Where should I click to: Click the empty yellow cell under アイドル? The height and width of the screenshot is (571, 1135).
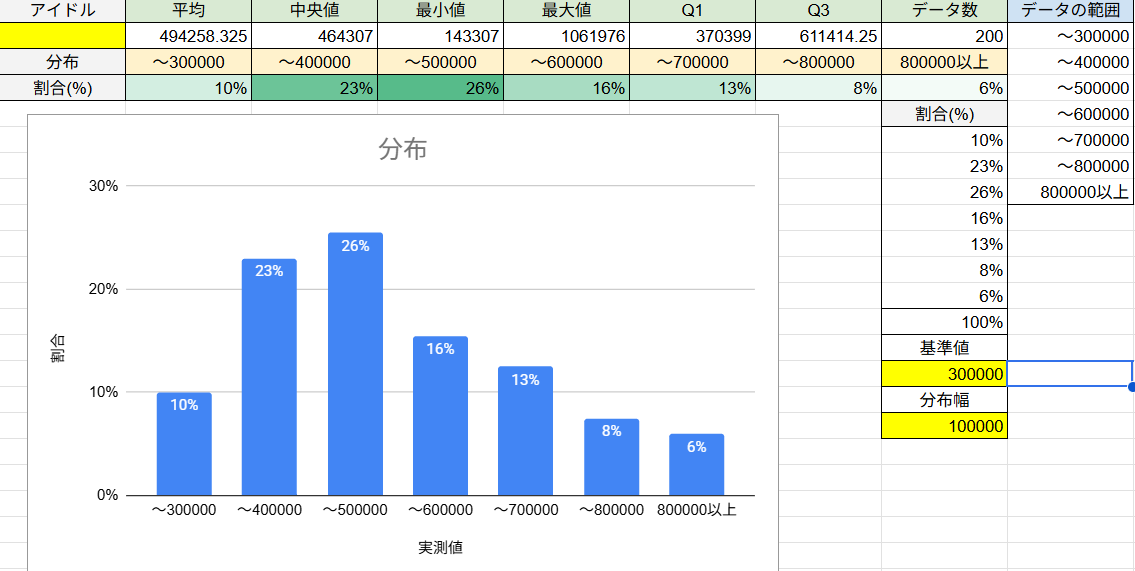pyautogui.click(x=63, y=36)
